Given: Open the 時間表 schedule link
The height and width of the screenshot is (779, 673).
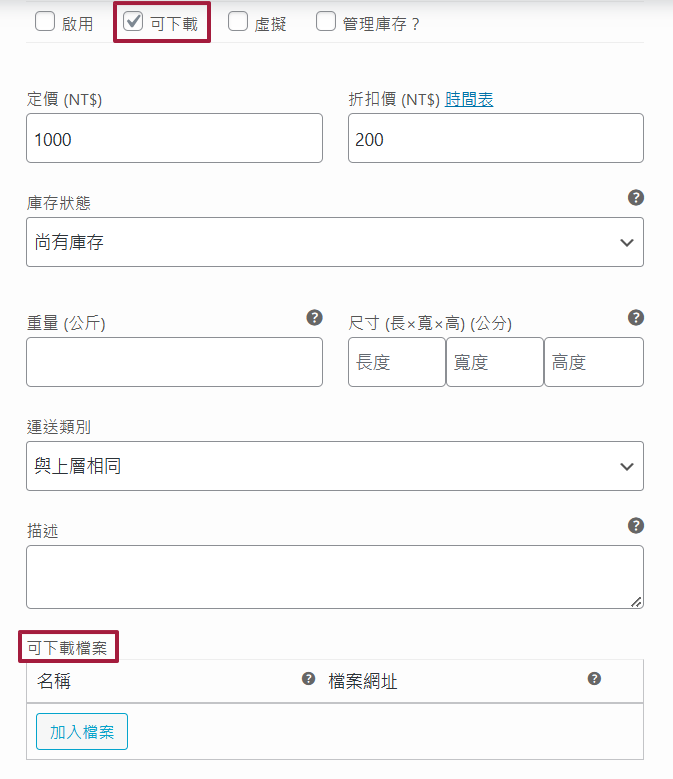Looking at the screenshot, I should coord(469,99).
